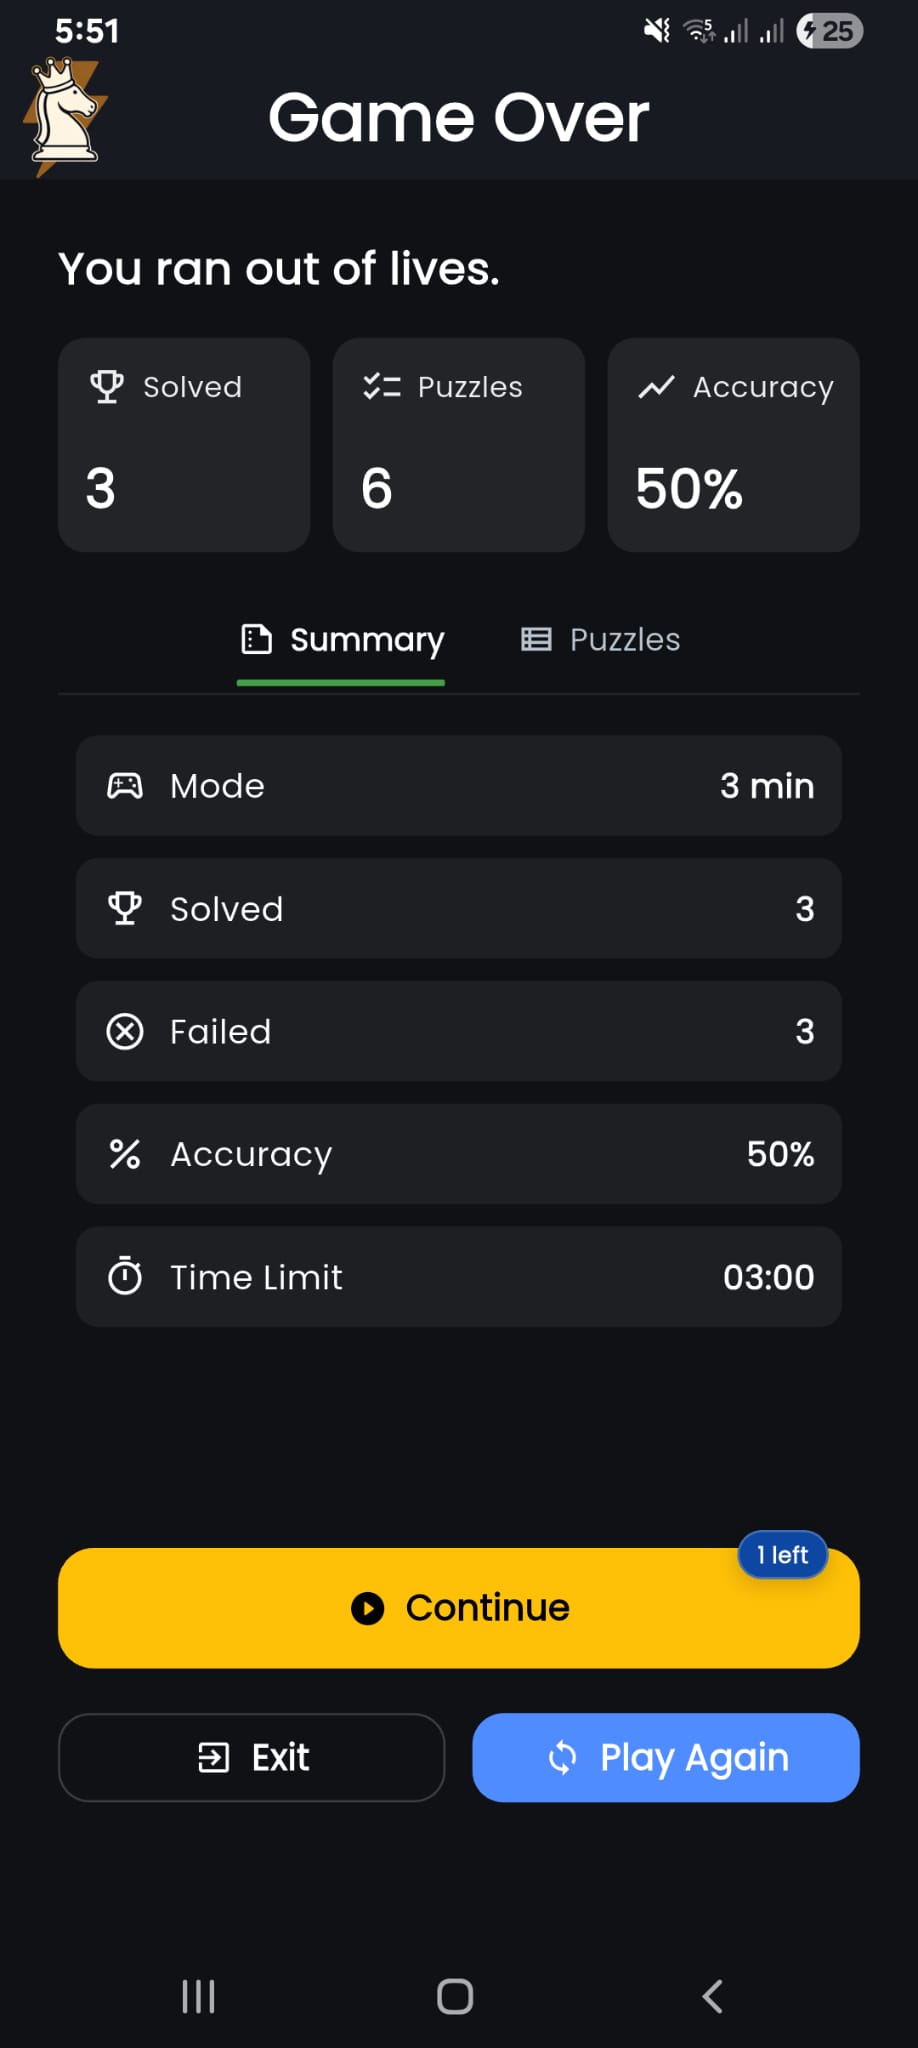Switch to the Puzzles tab
The height and width of the screenshot is (2048, 918).
[601, 640]
